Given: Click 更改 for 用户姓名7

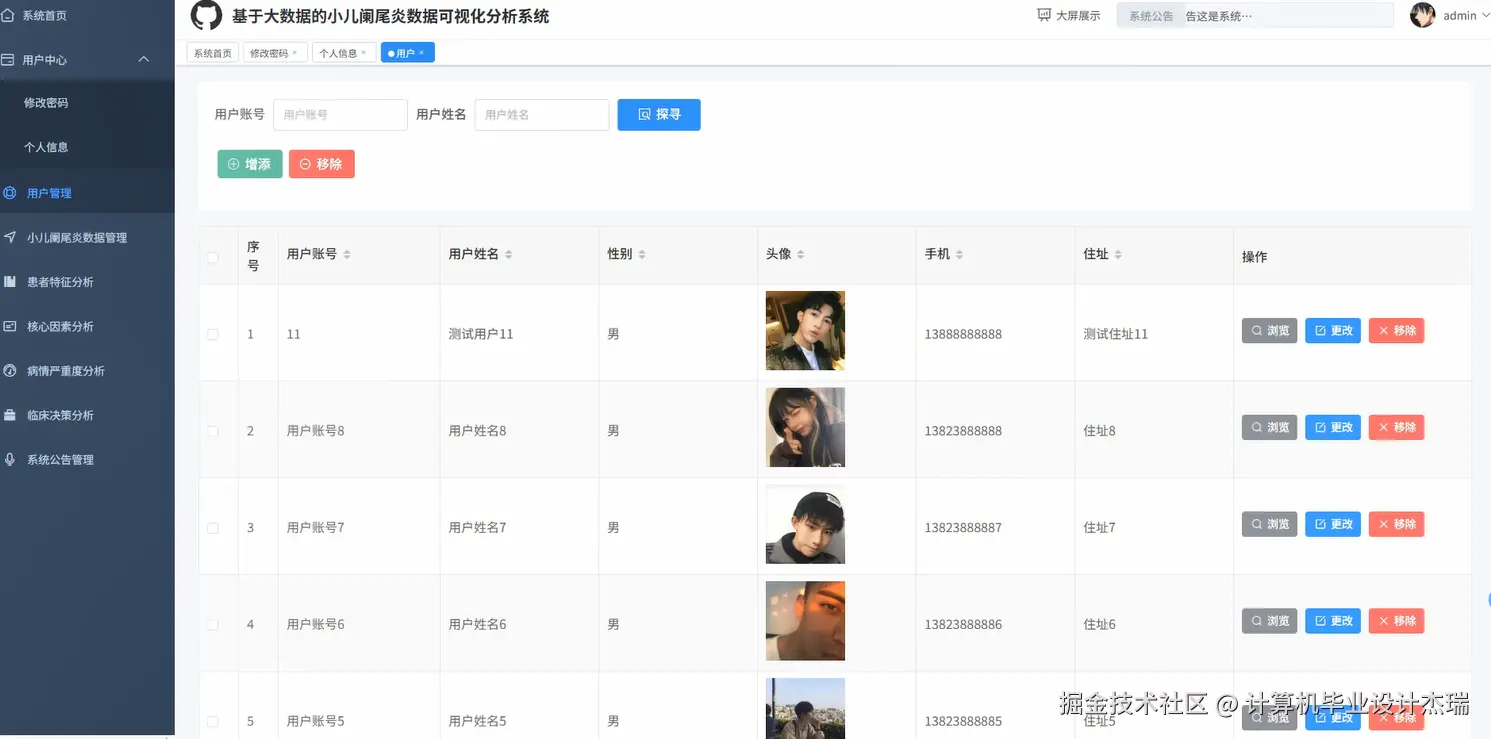Looking at the screenshot, I should point(1333,524).
